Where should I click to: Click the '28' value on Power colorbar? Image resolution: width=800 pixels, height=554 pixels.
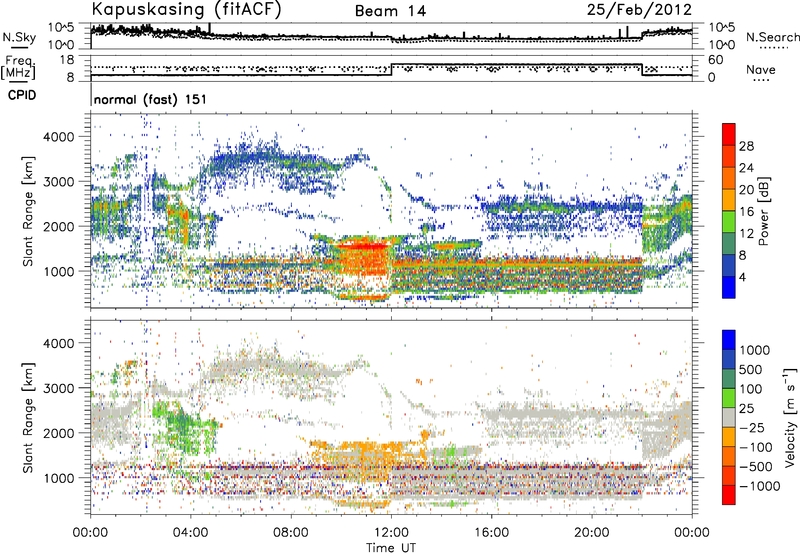point(746,146)
